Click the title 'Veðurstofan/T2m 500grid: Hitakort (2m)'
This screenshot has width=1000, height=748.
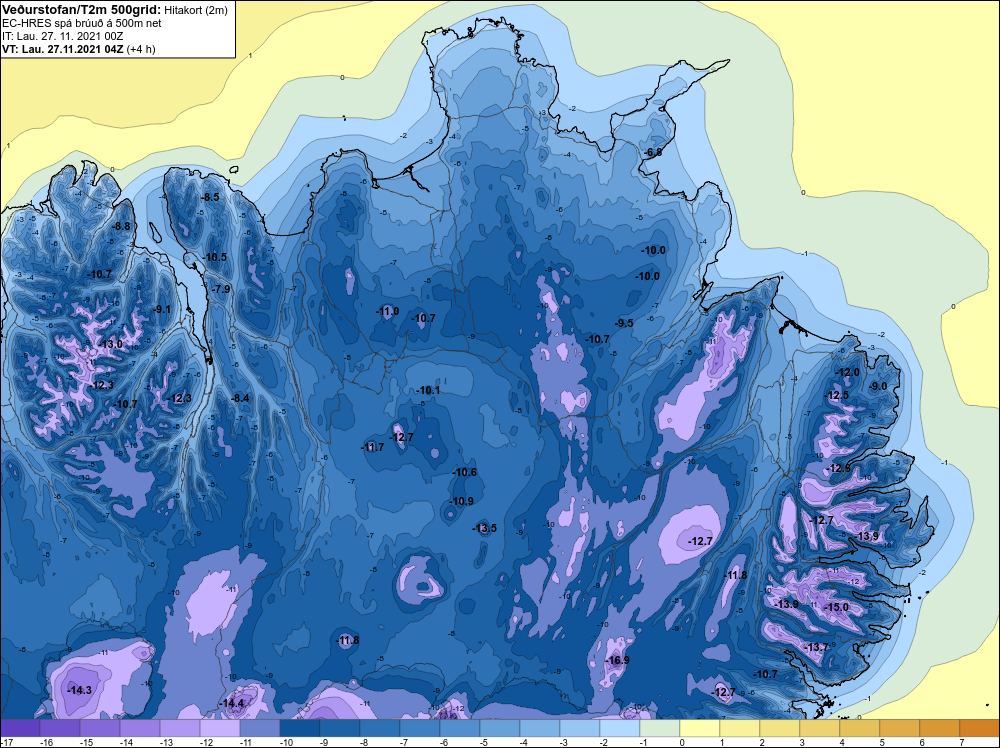coord(114,10)
